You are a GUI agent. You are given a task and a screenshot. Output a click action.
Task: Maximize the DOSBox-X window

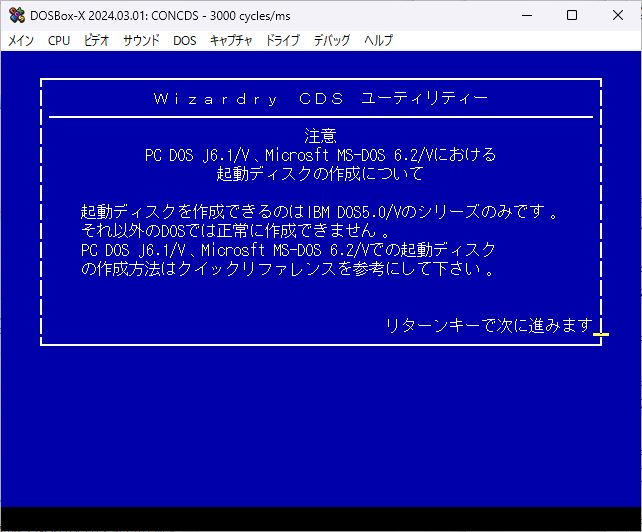[572, 16]
